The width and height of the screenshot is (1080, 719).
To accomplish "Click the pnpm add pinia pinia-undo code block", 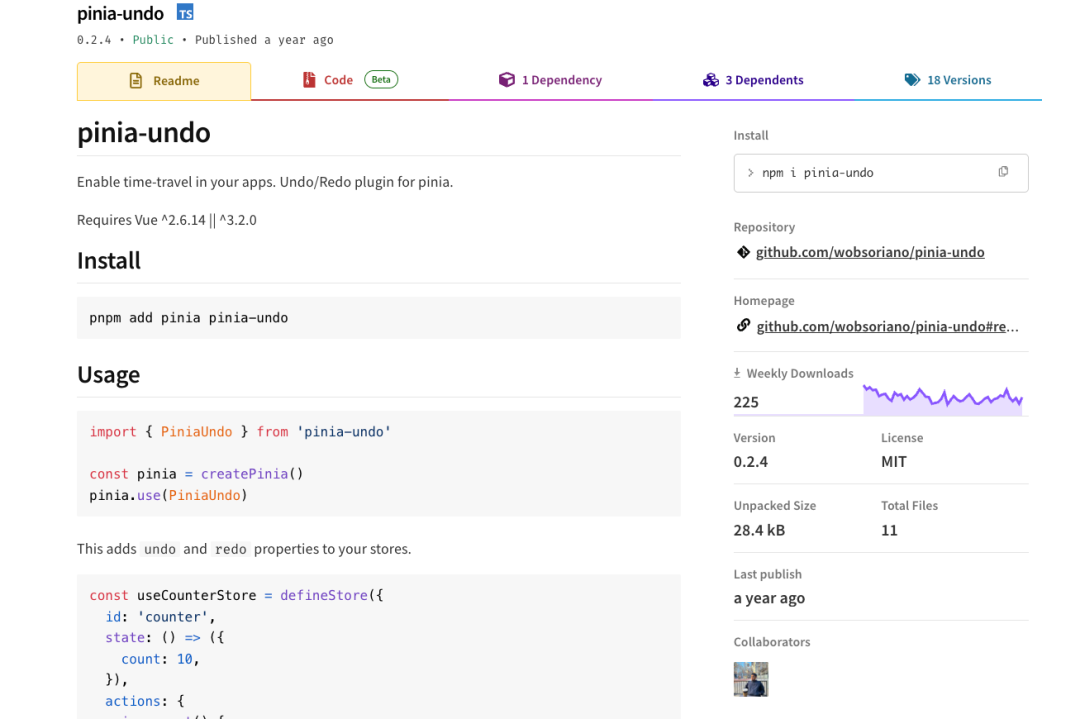I will click(379, 317).
